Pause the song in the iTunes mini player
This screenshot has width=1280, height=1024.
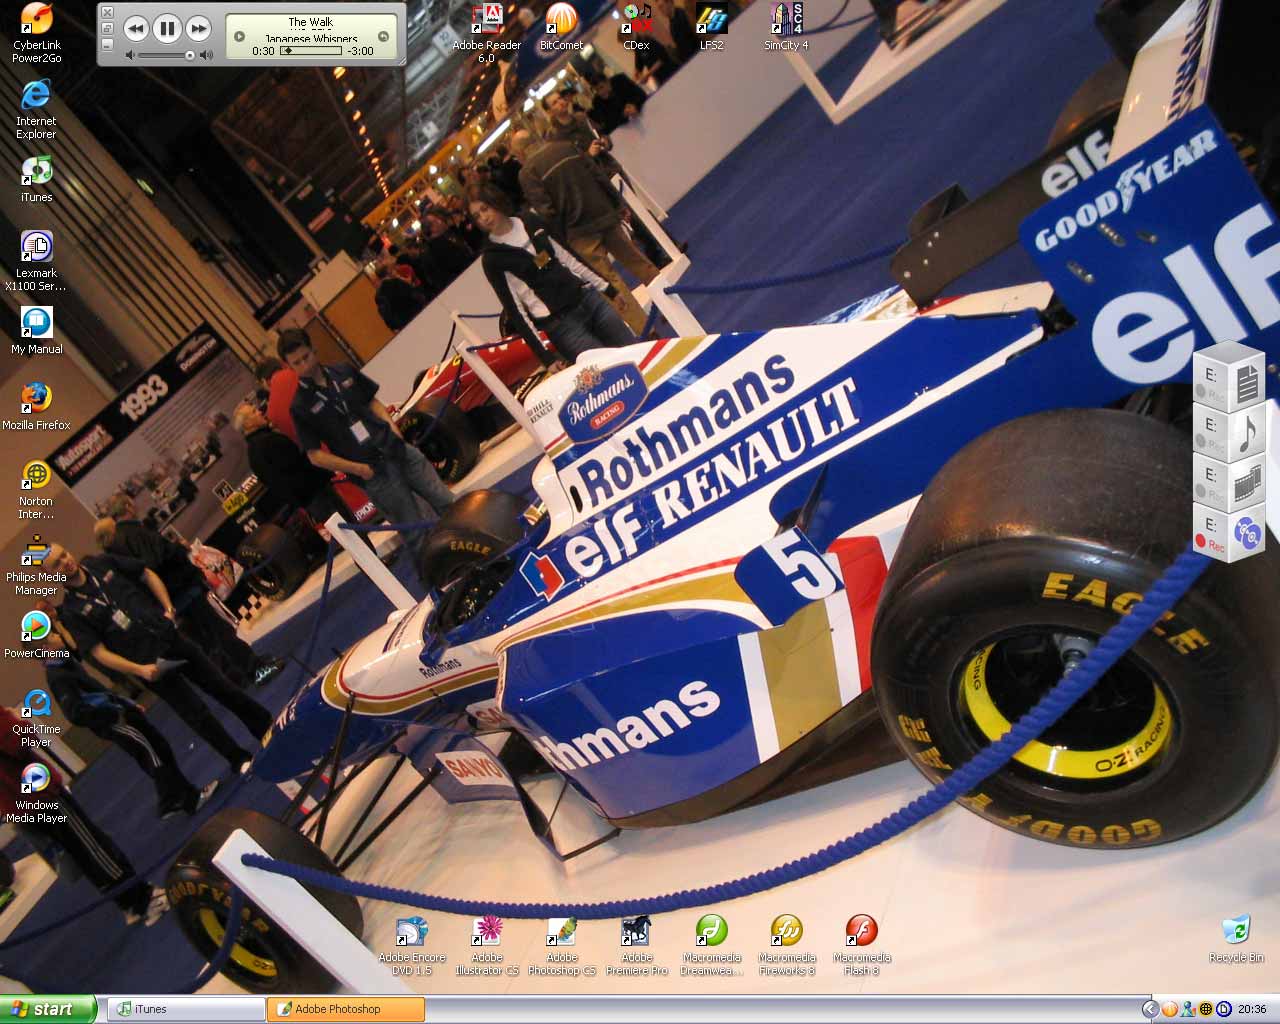167,29
